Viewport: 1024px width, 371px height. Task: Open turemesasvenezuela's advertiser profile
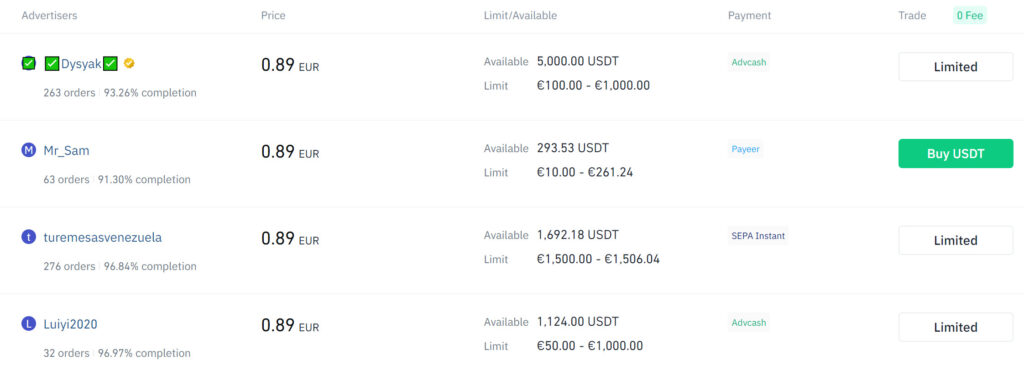click(103, 238)
